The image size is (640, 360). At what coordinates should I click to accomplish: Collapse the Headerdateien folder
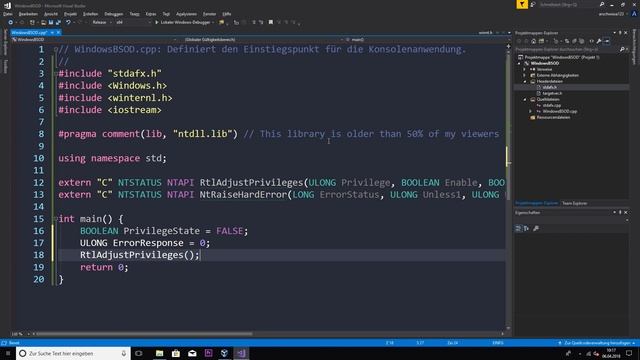pos(525,81)
